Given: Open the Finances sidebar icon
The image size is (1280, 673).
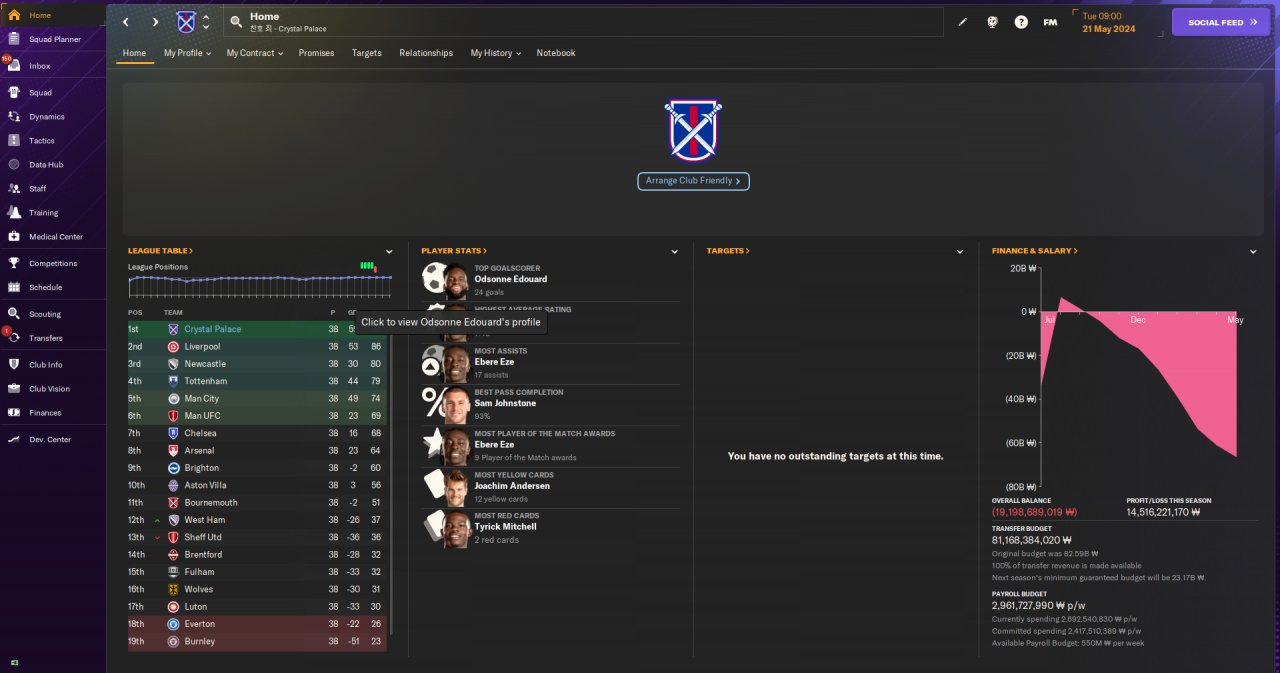Looking at the screenshot, I should tap(14, 413).
